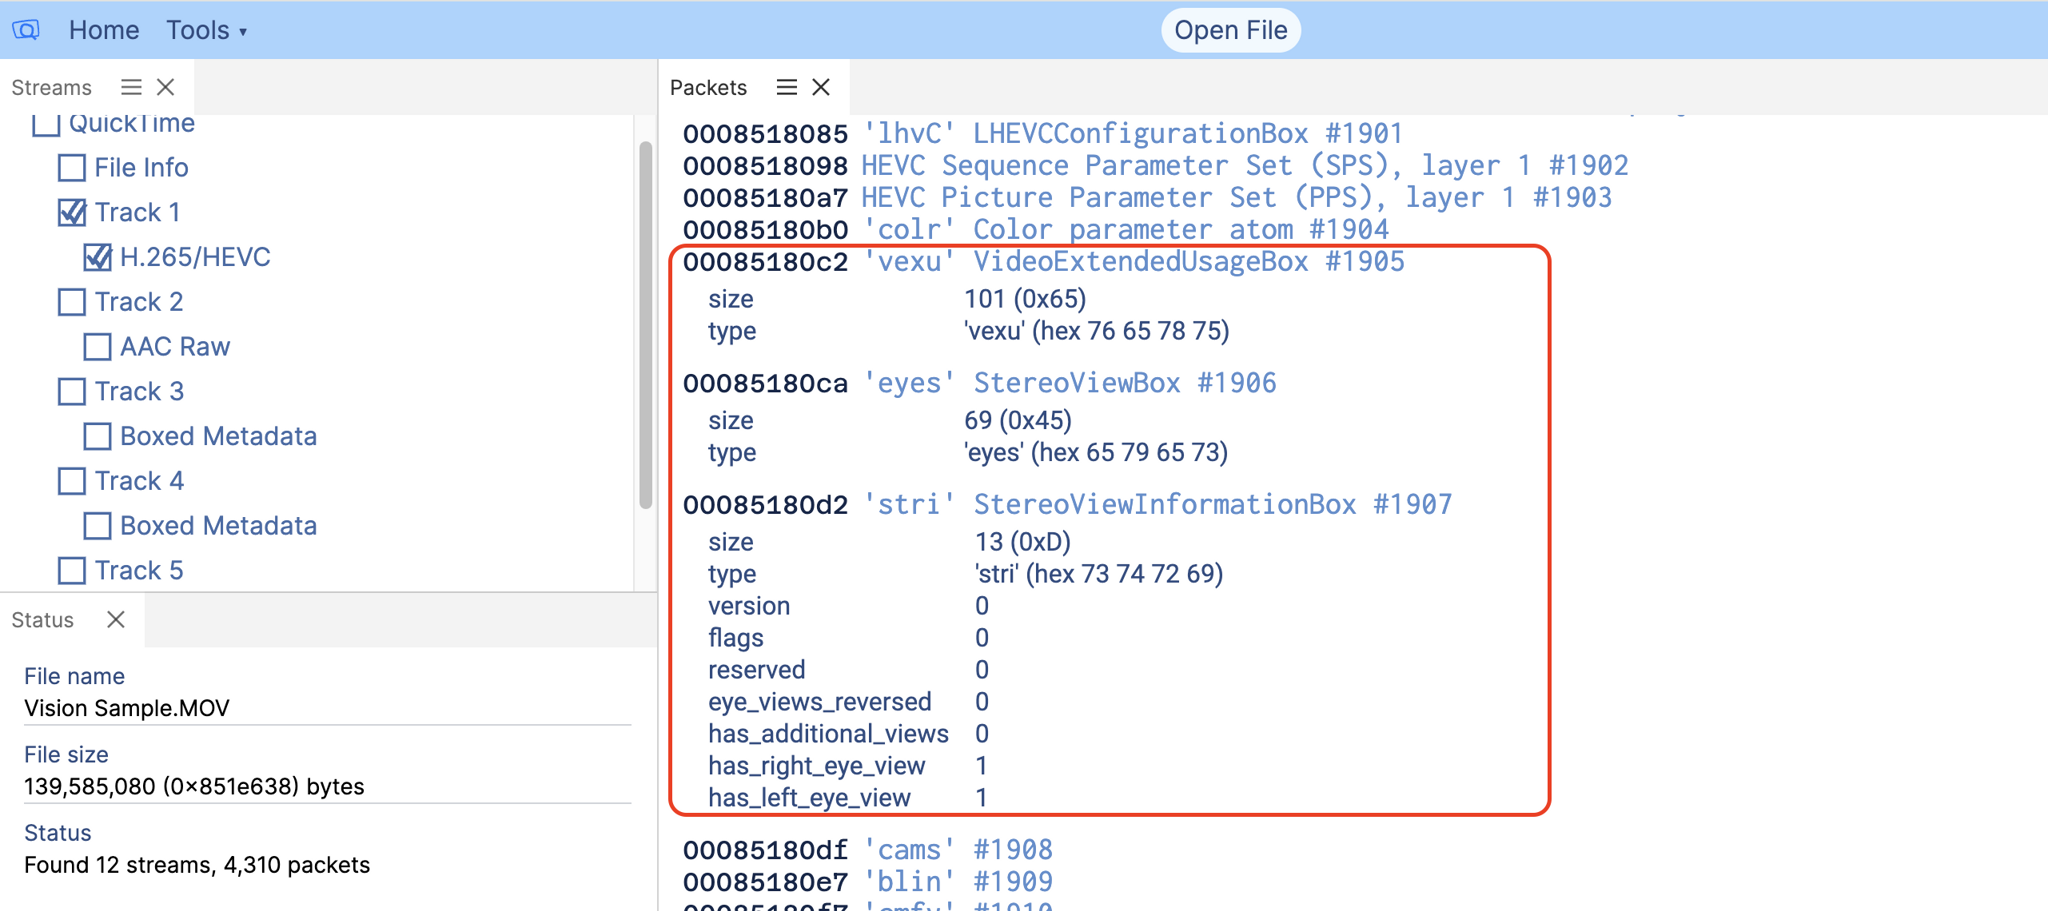Disable the H.265/HEVC stream checkbox
The width and height of the screenshot is (2048, 911).
97,257
